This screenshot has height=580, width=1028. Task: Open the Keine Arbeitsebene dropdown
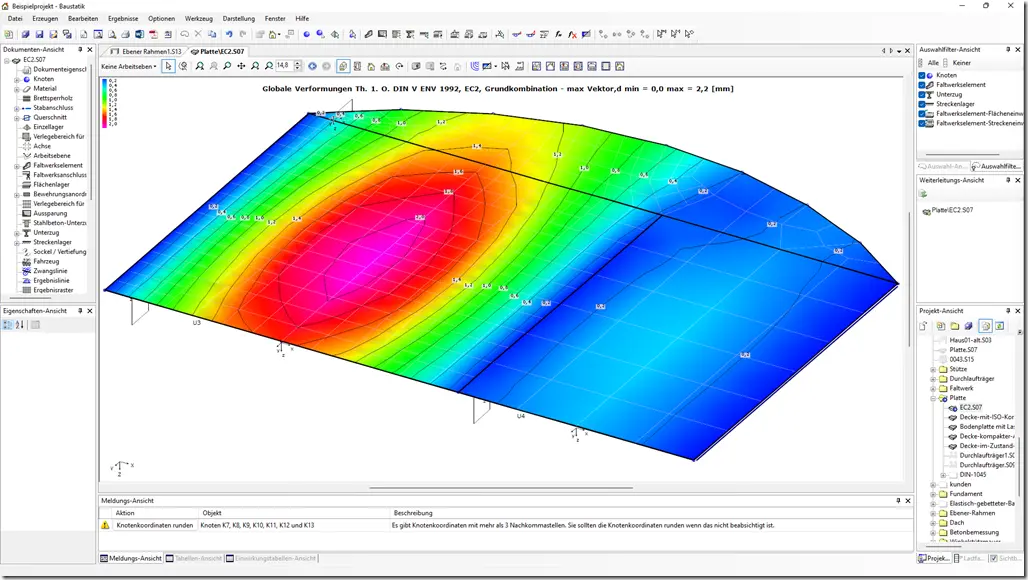tap(129, 66)
